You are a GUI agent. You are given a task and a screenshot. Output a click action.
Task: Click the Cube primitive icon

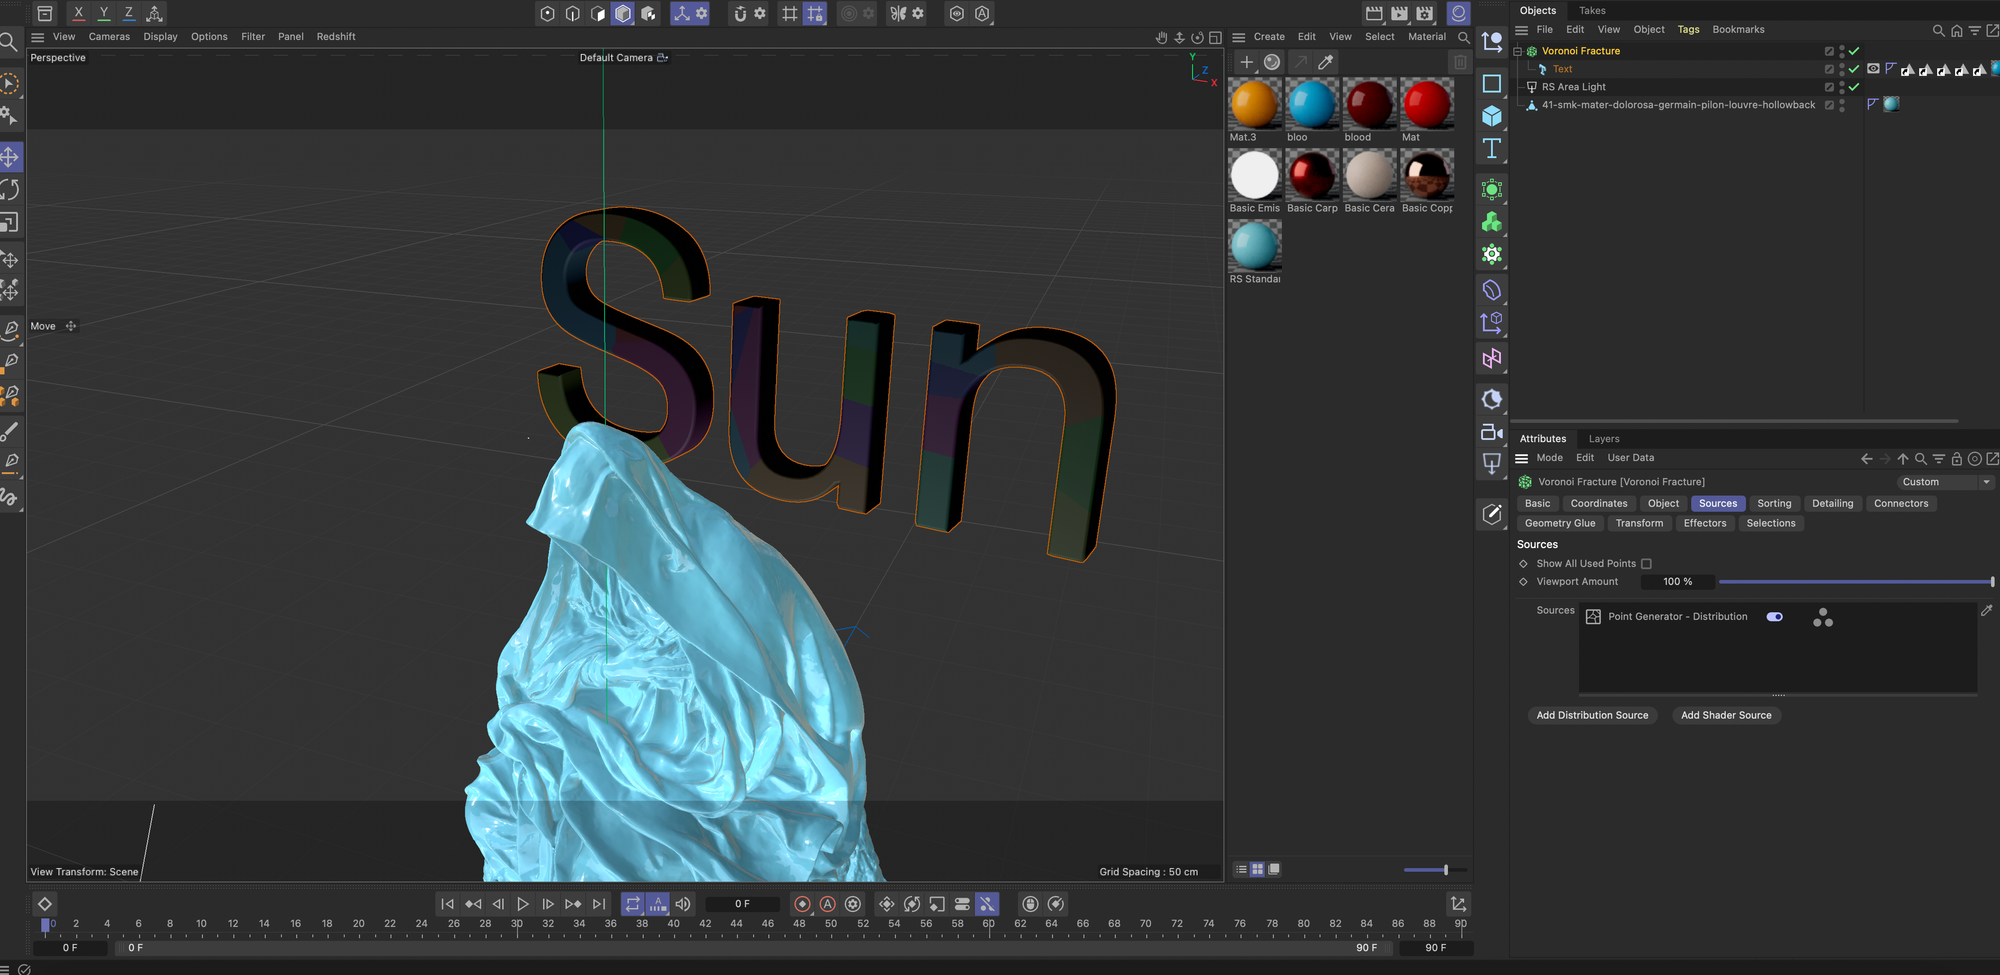[x=1492, y=116]
